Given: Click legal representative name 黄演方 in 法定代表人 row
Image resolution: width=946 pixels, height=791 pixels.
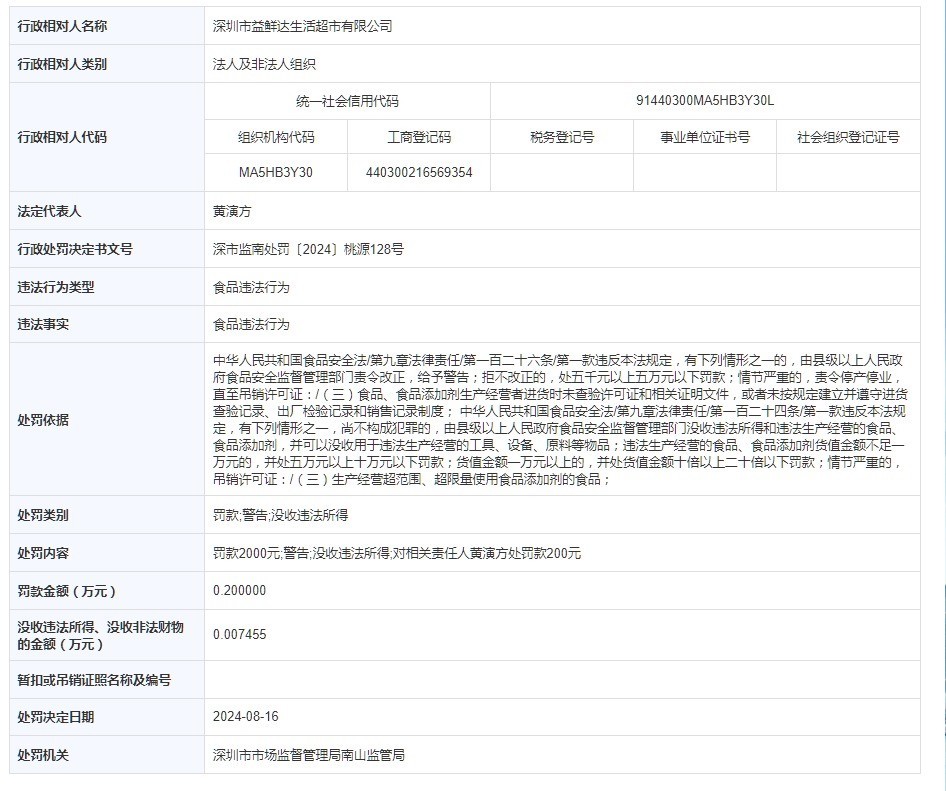Looking at the screenshot, I should pyautogui.click(x=232, y=212).
